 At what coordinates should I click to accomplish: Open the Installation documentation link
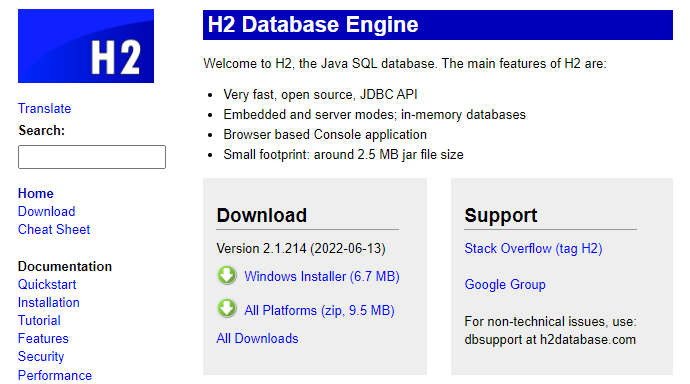[49, 303]
